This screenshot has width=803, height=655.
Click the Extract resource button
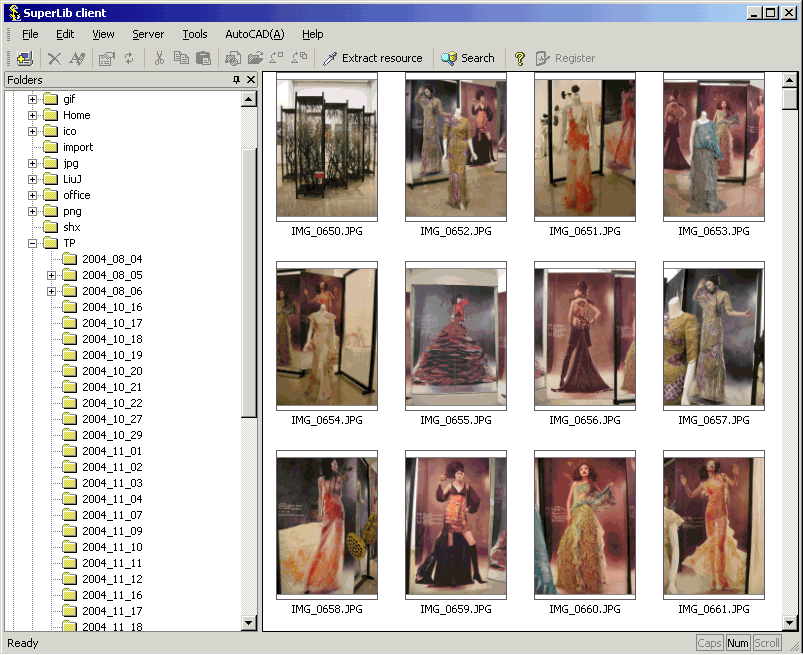point(372,58)
